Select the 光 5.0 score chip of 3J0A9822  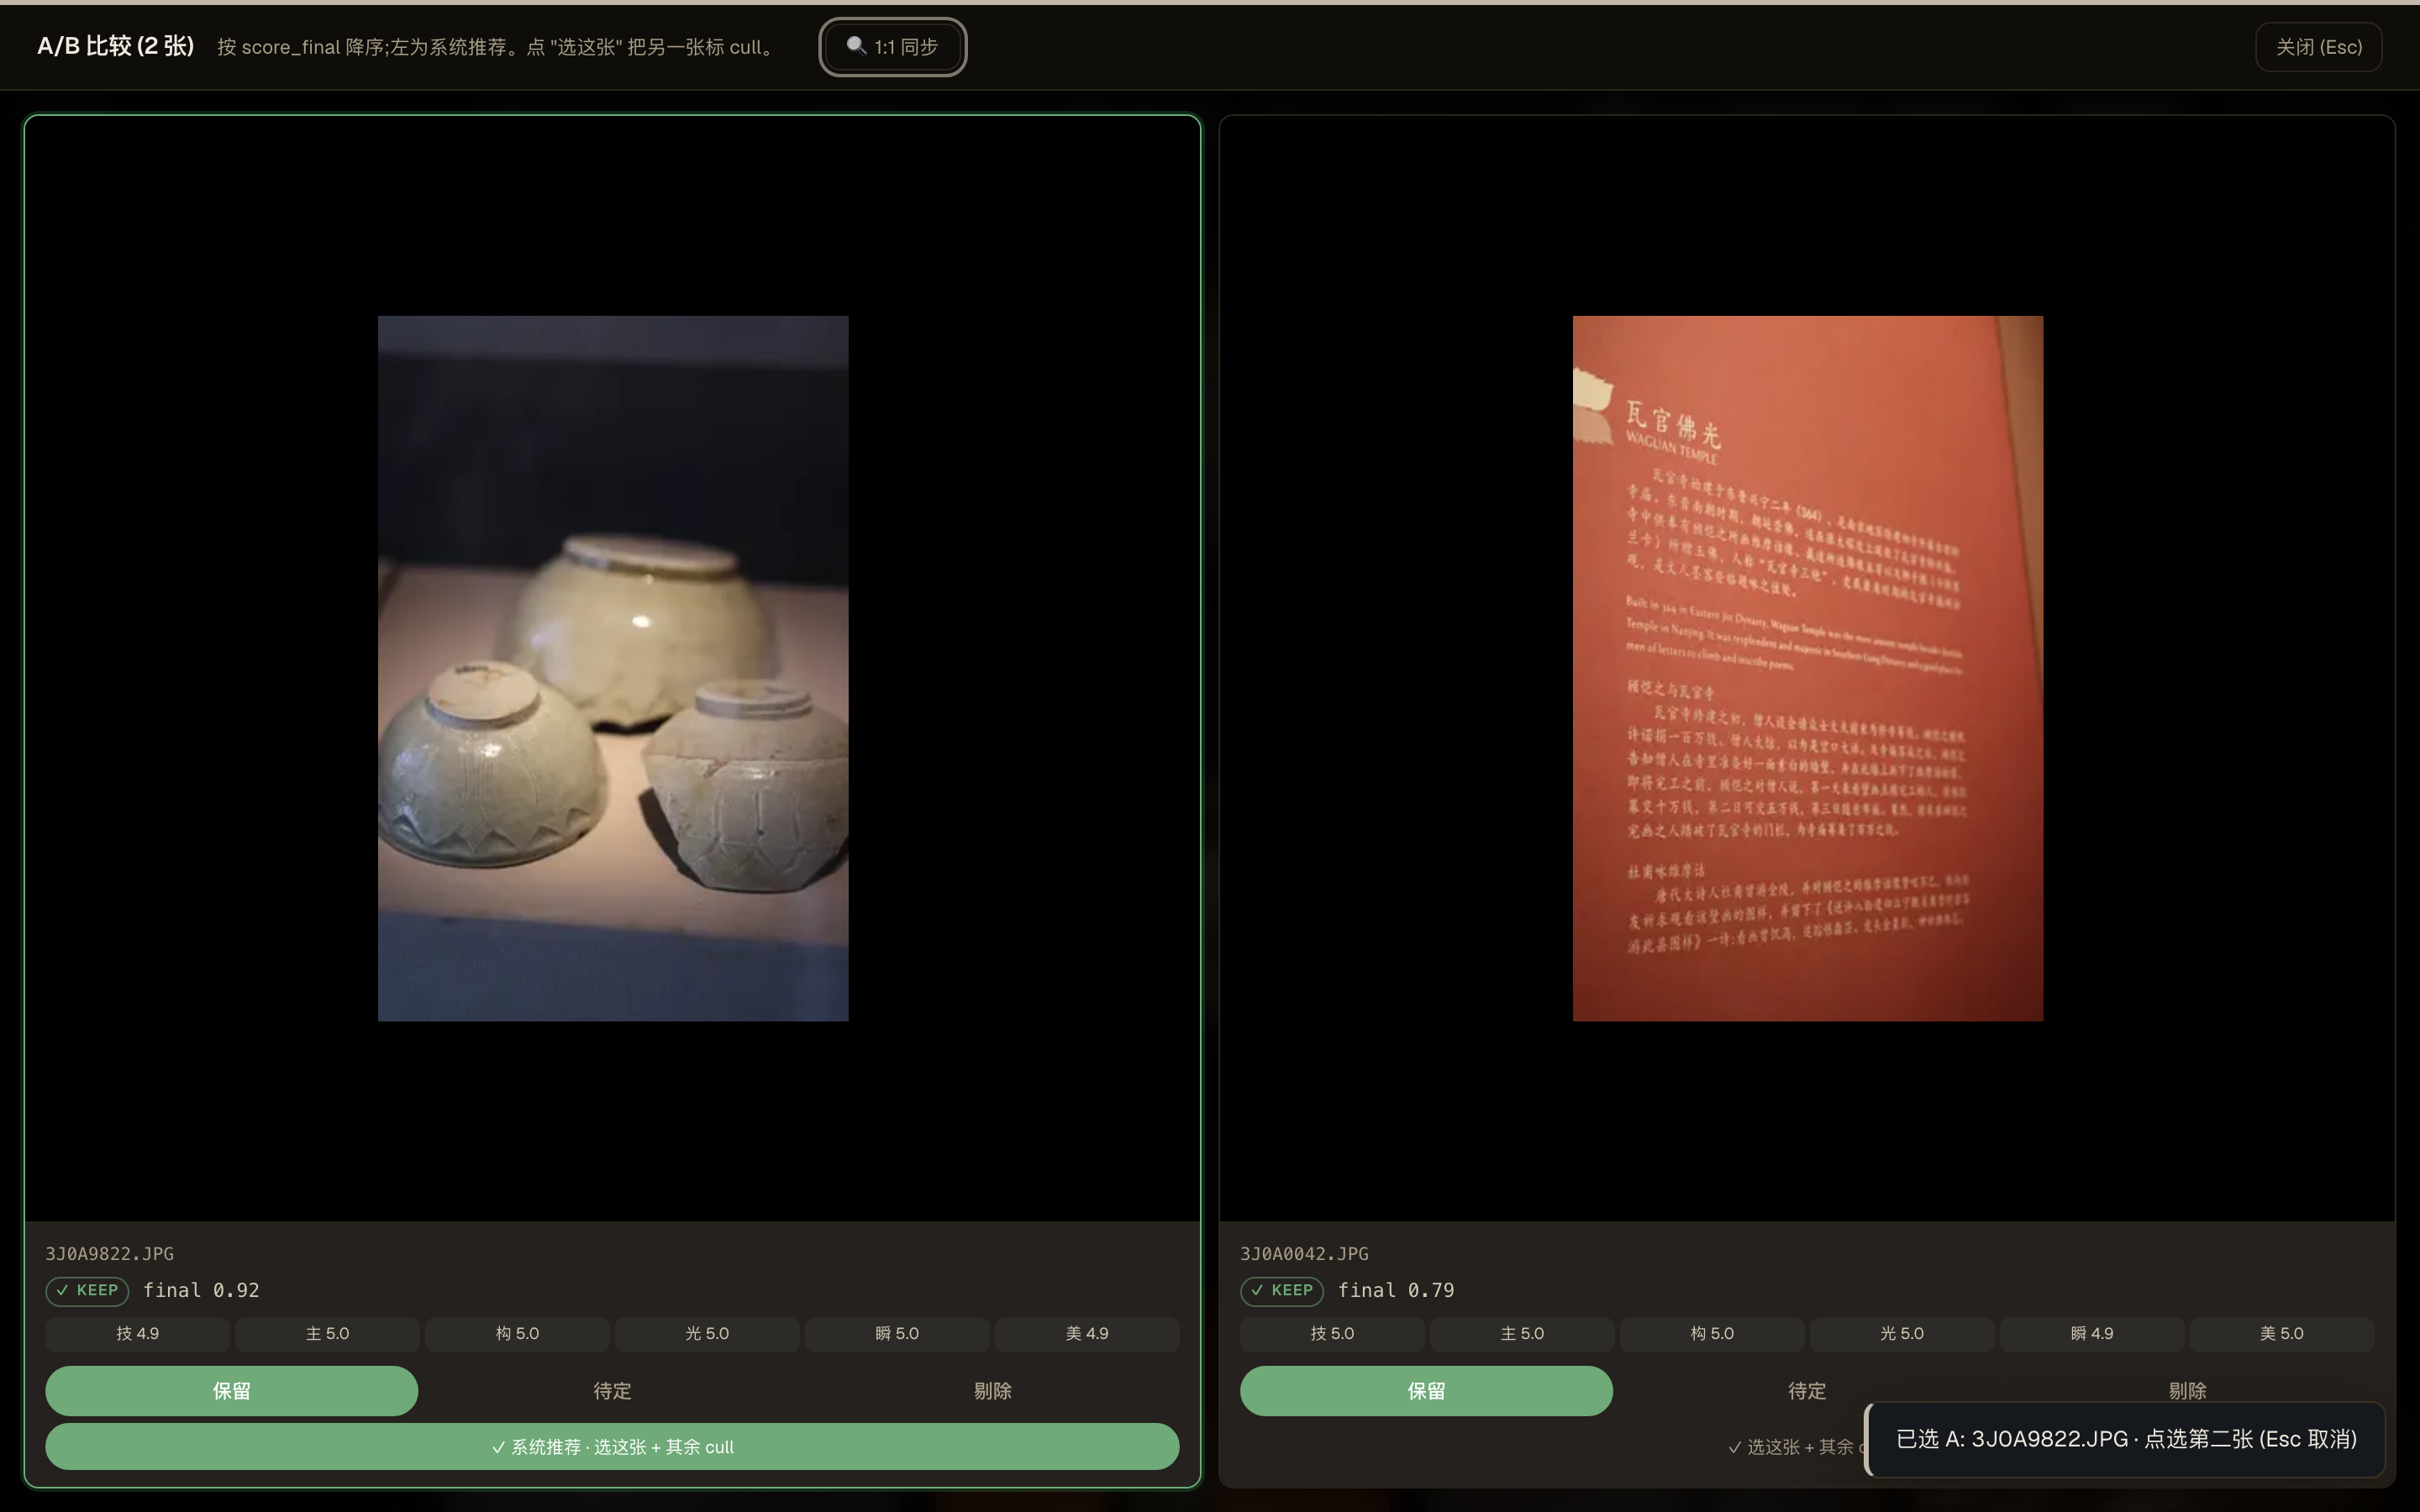click(x=707, y=1333)
